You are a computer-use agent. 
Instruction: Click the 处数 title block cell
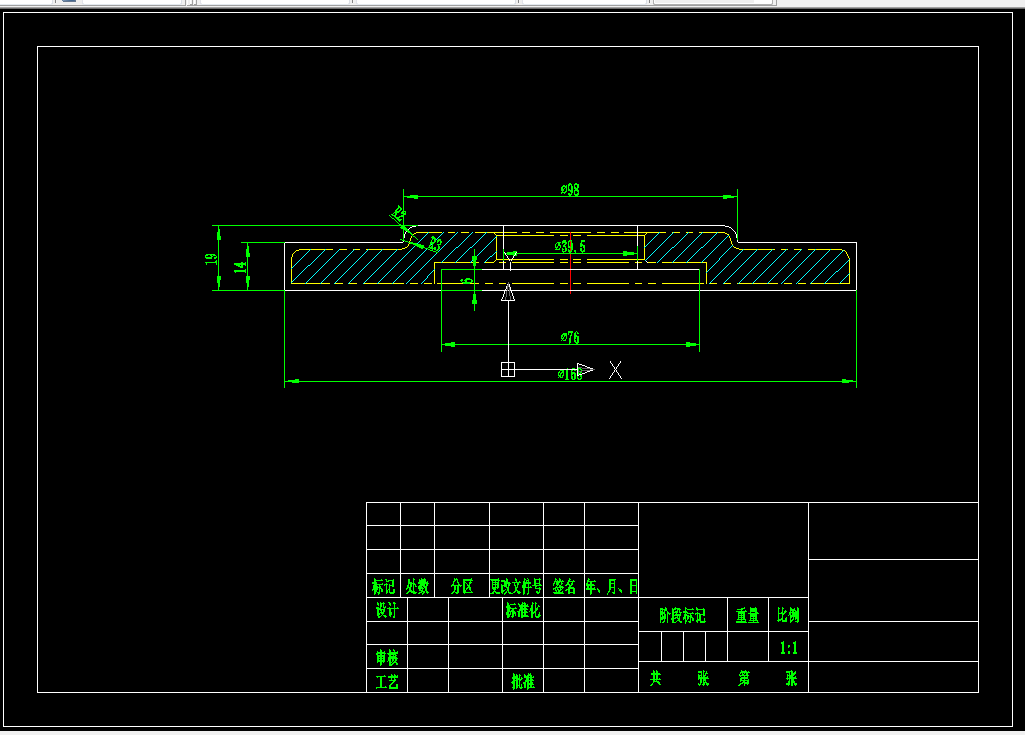tap(417, 587)
